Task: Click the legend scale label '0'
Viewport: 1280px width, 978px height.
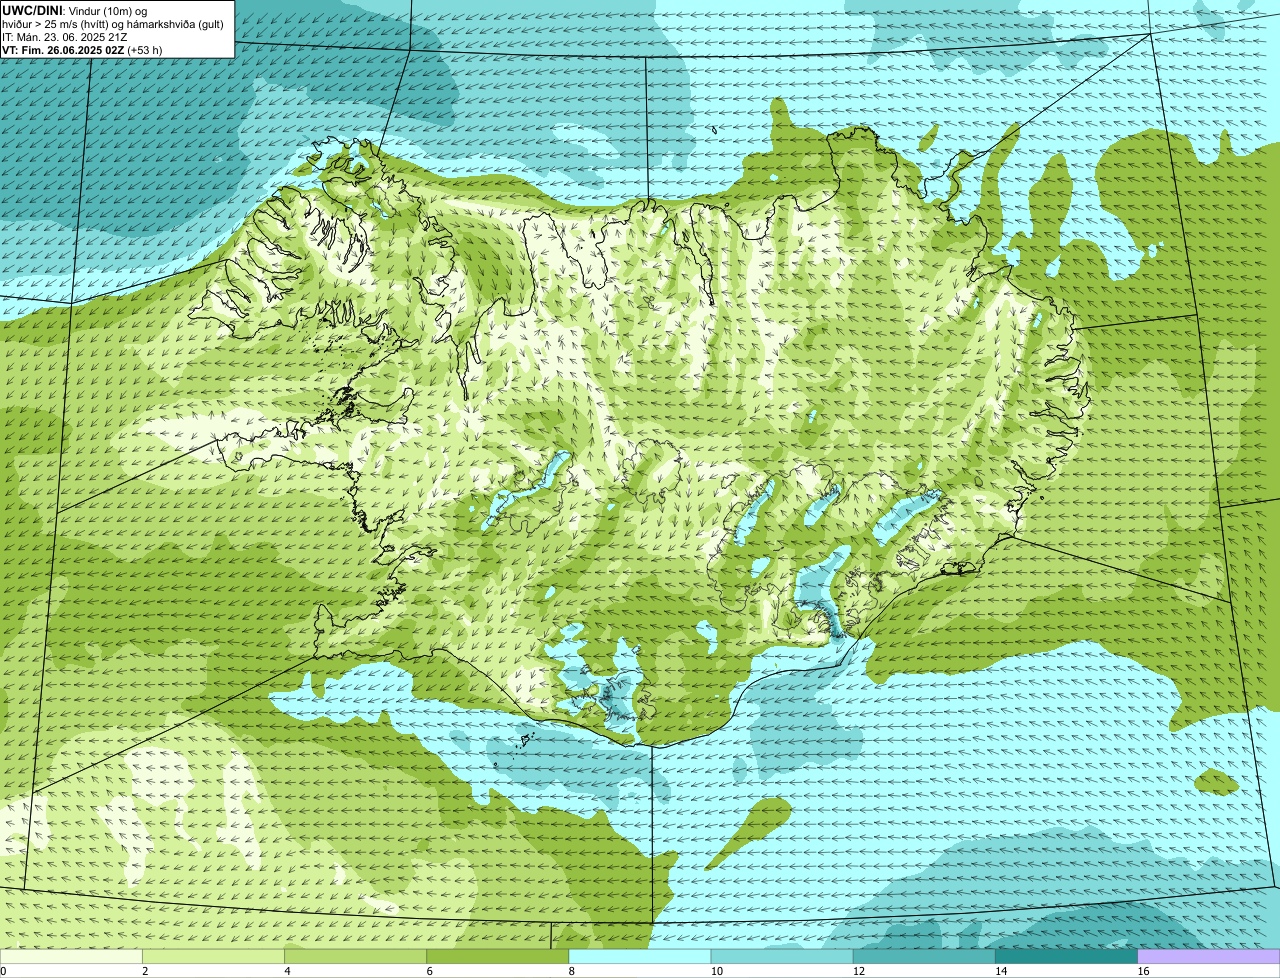Action: click(4, 971)
